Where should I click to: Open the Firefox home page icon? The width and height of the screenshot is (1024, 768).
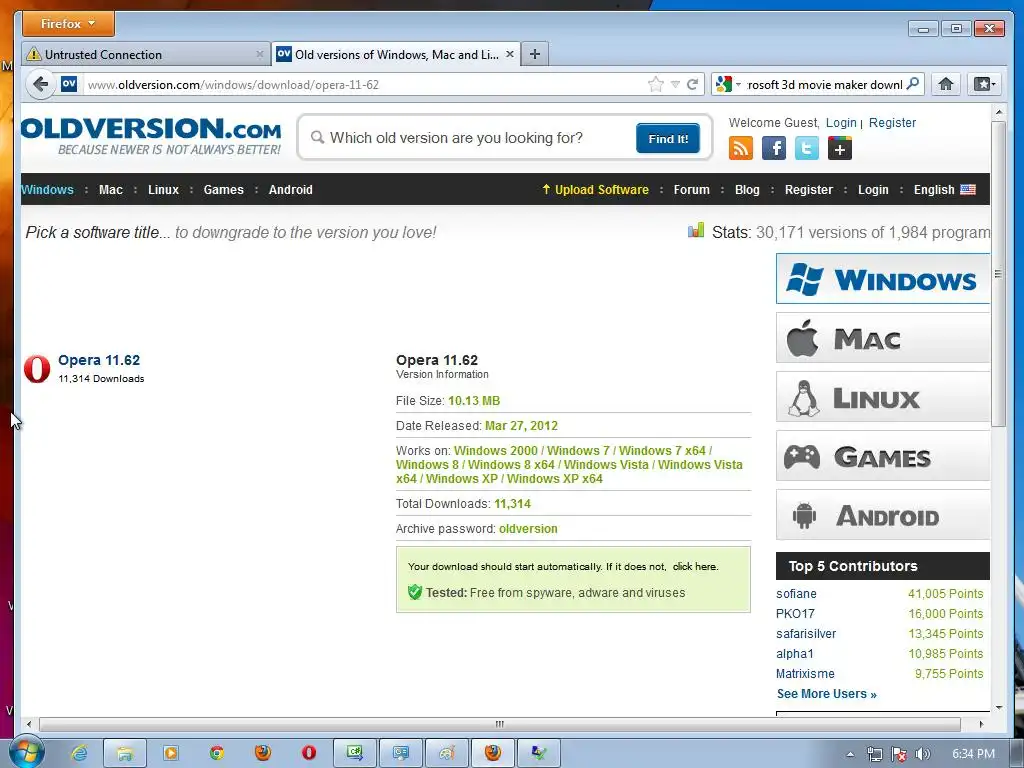(x=946, y=84)
